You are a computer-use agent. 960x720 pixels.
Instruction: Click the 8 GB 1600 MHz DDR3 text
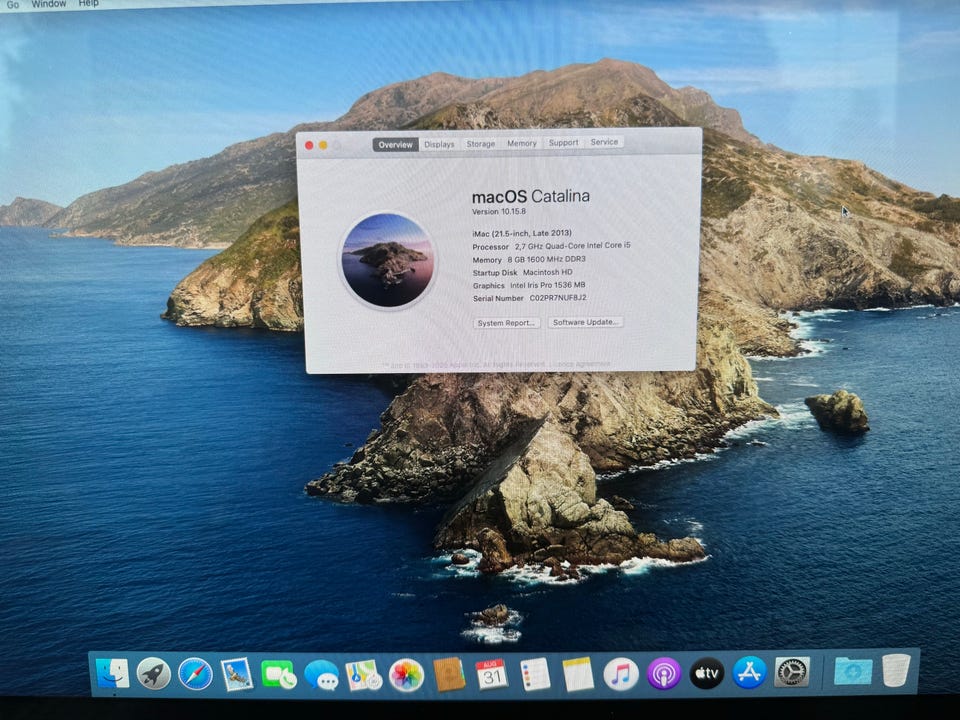(546, 259)
